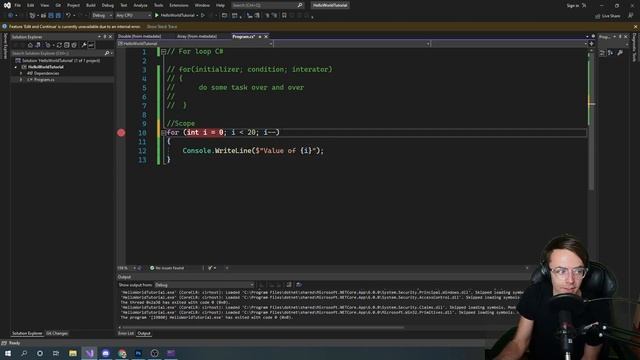
Task: Switch to the Error List tab
Action: 126,333
